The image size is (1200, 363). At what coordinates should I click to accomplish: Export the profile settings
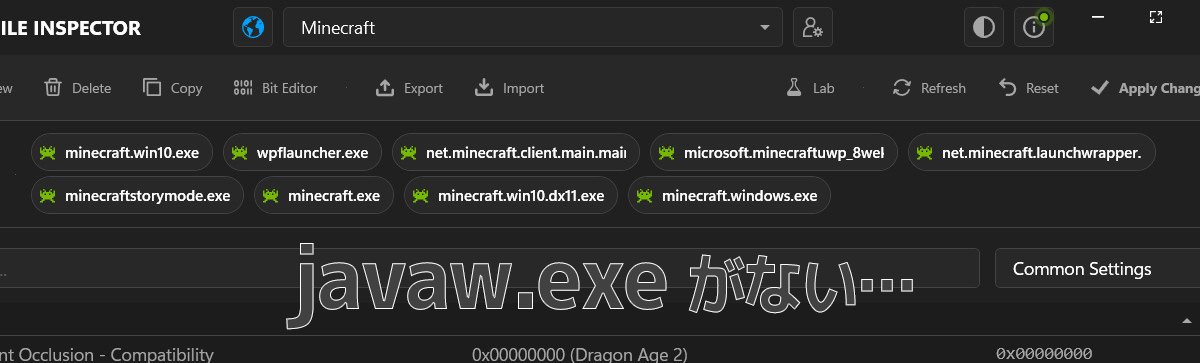pos(409,88)
